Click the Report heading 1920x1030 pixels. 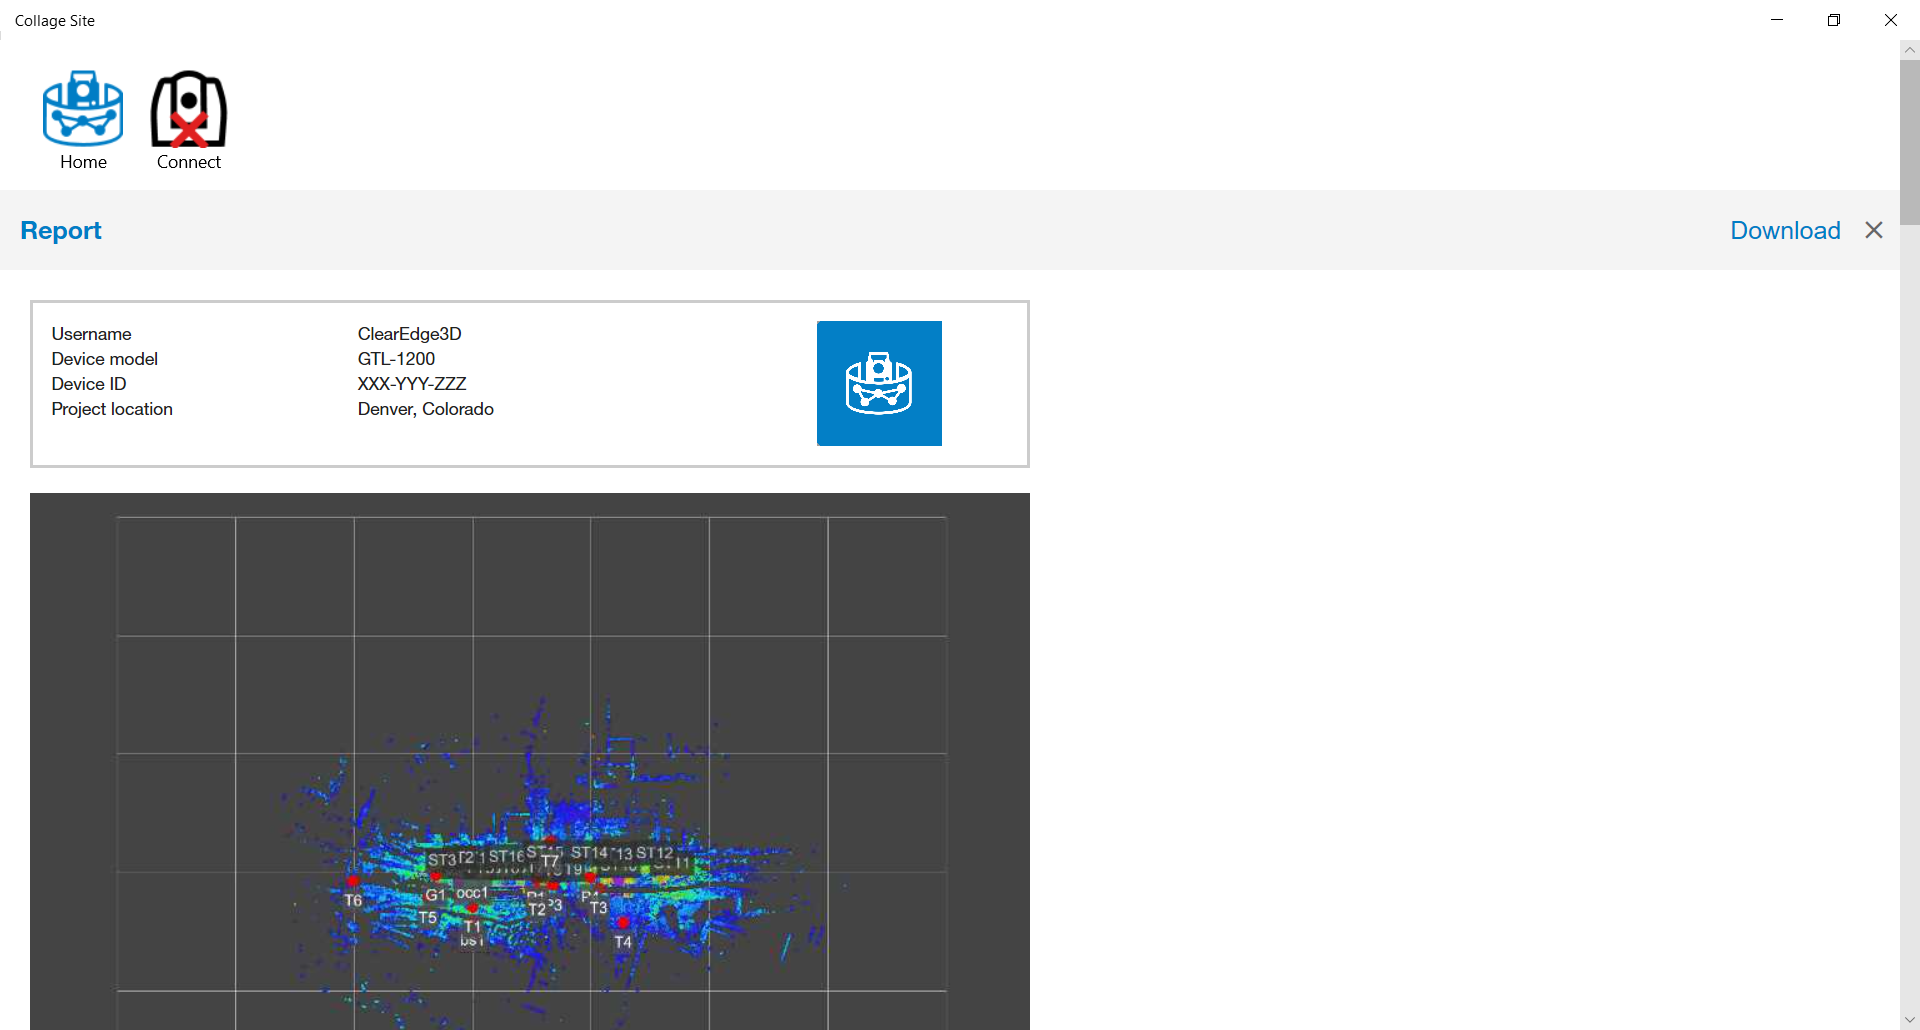pos(61,230)
